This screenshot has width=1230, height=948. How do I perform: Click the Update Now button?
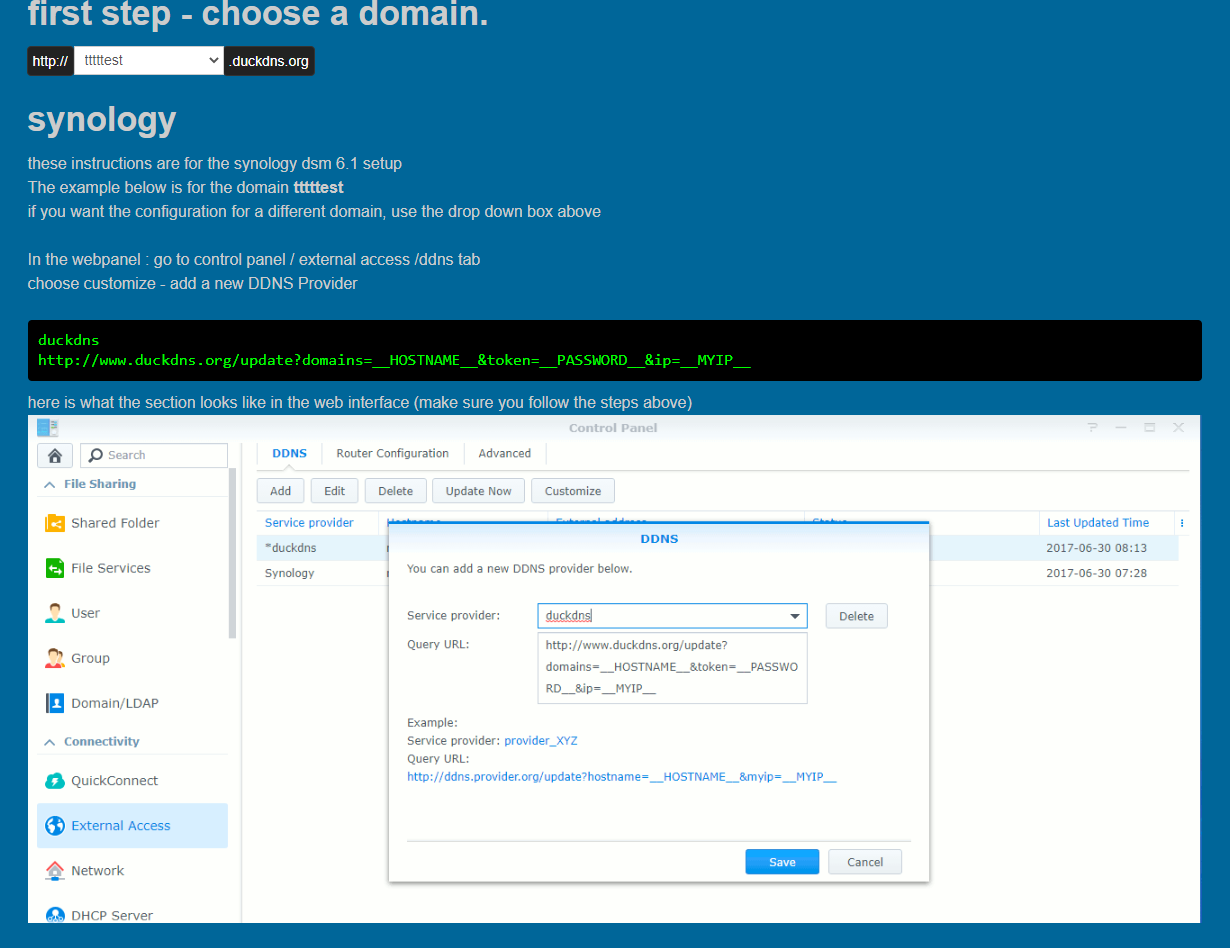pyautogui.click(x=479, y=491)
